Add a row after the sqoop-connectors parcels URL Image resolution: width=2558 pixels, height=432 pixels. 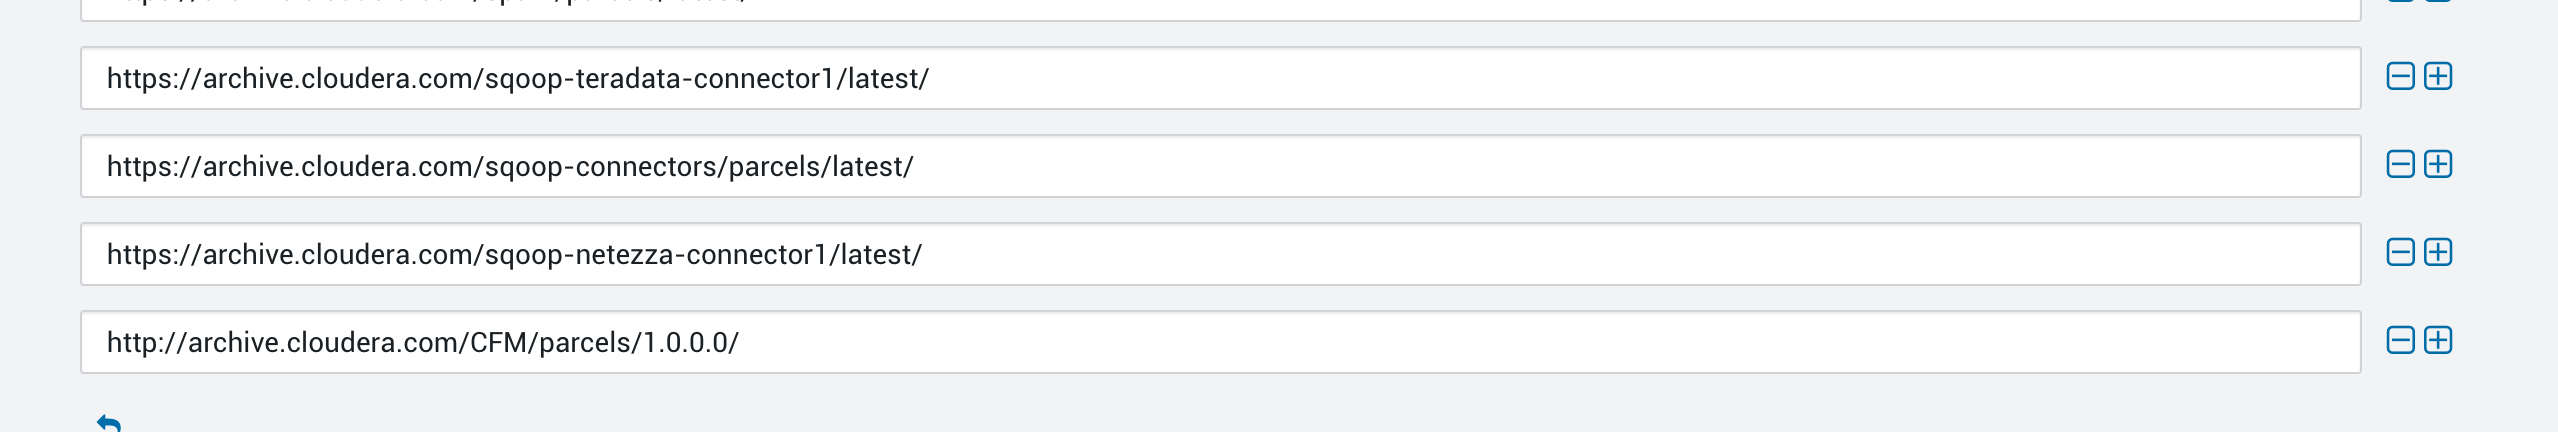2438,165
